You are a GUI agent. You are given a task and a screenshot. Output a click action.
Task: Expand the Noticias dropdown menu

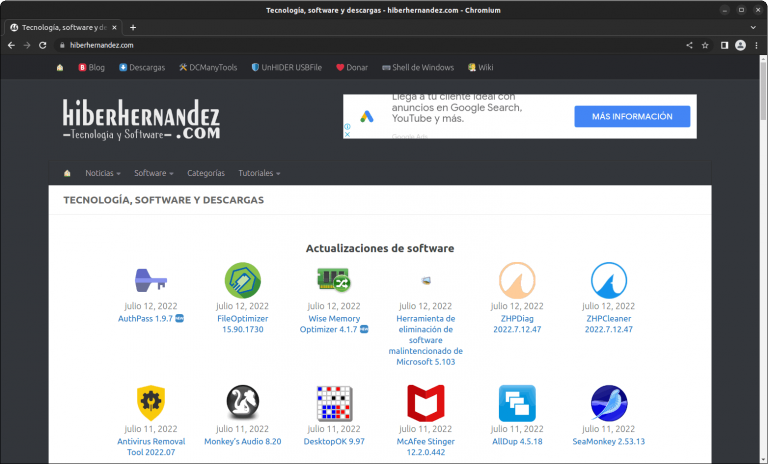click(x=102, y=173)
